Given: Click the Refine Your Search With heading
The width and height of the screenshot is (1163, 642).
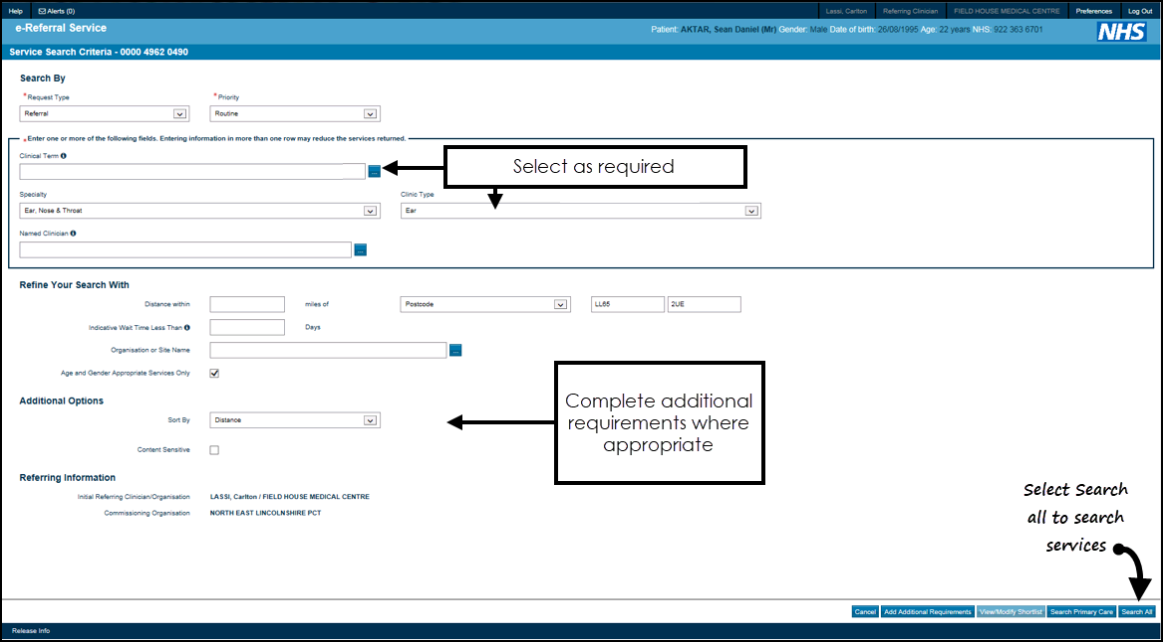Looking at the screenshot, I should (x=74, y=285).
